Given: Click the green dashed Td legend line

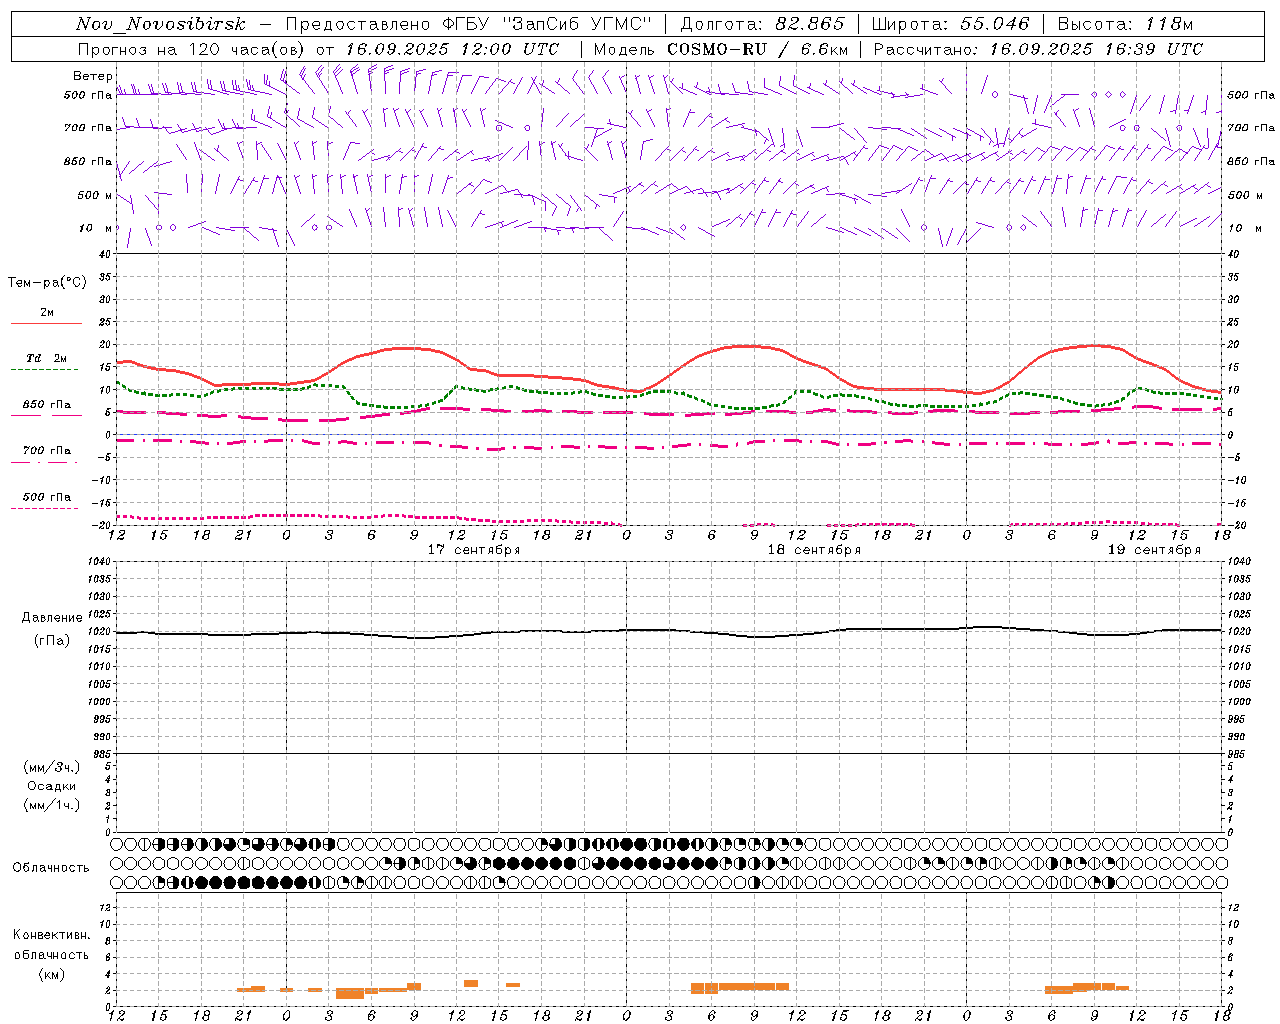Looking at the screenshot, I should tap(45, 370).
